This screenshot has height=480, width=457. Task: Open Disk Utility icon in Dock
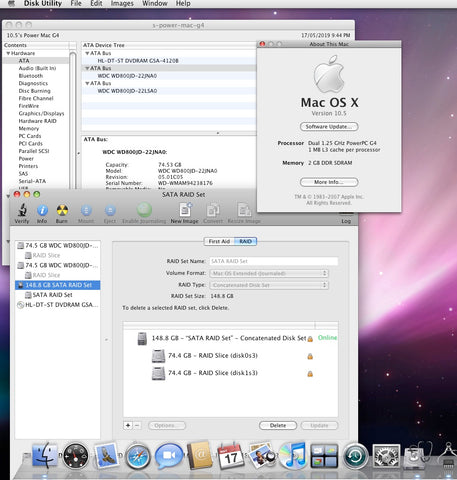[417, 455]
